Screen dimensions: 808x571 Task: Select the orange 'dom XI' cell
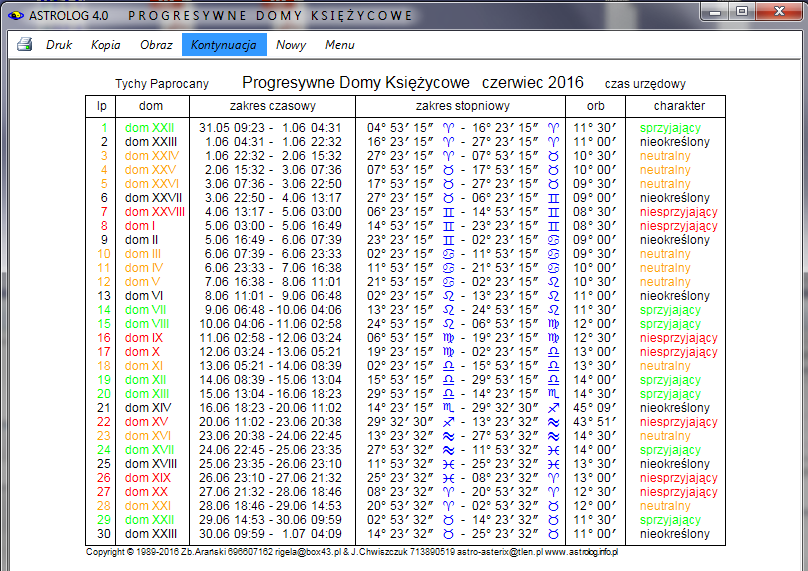[x=144, y=366]
